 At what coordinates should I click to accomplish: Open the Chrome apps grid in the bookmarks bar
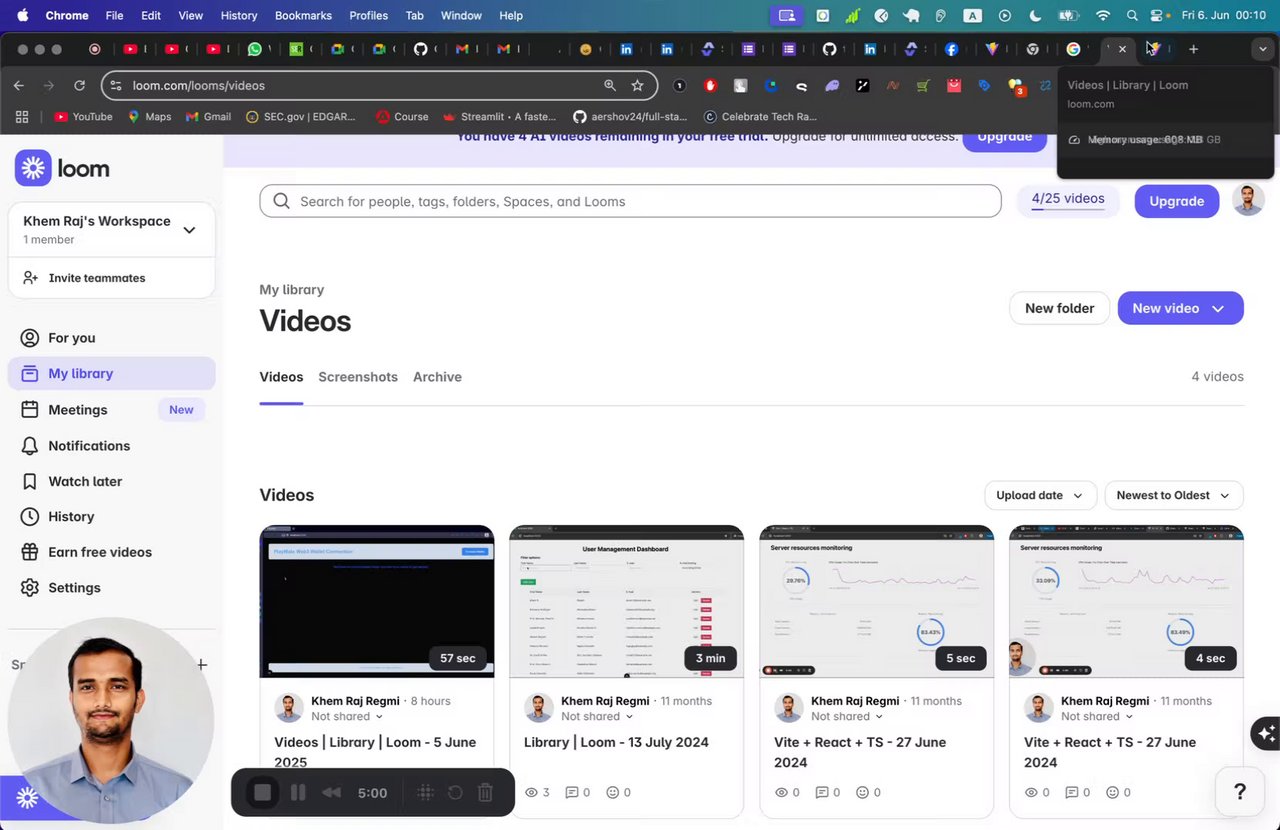pos(22,117)
